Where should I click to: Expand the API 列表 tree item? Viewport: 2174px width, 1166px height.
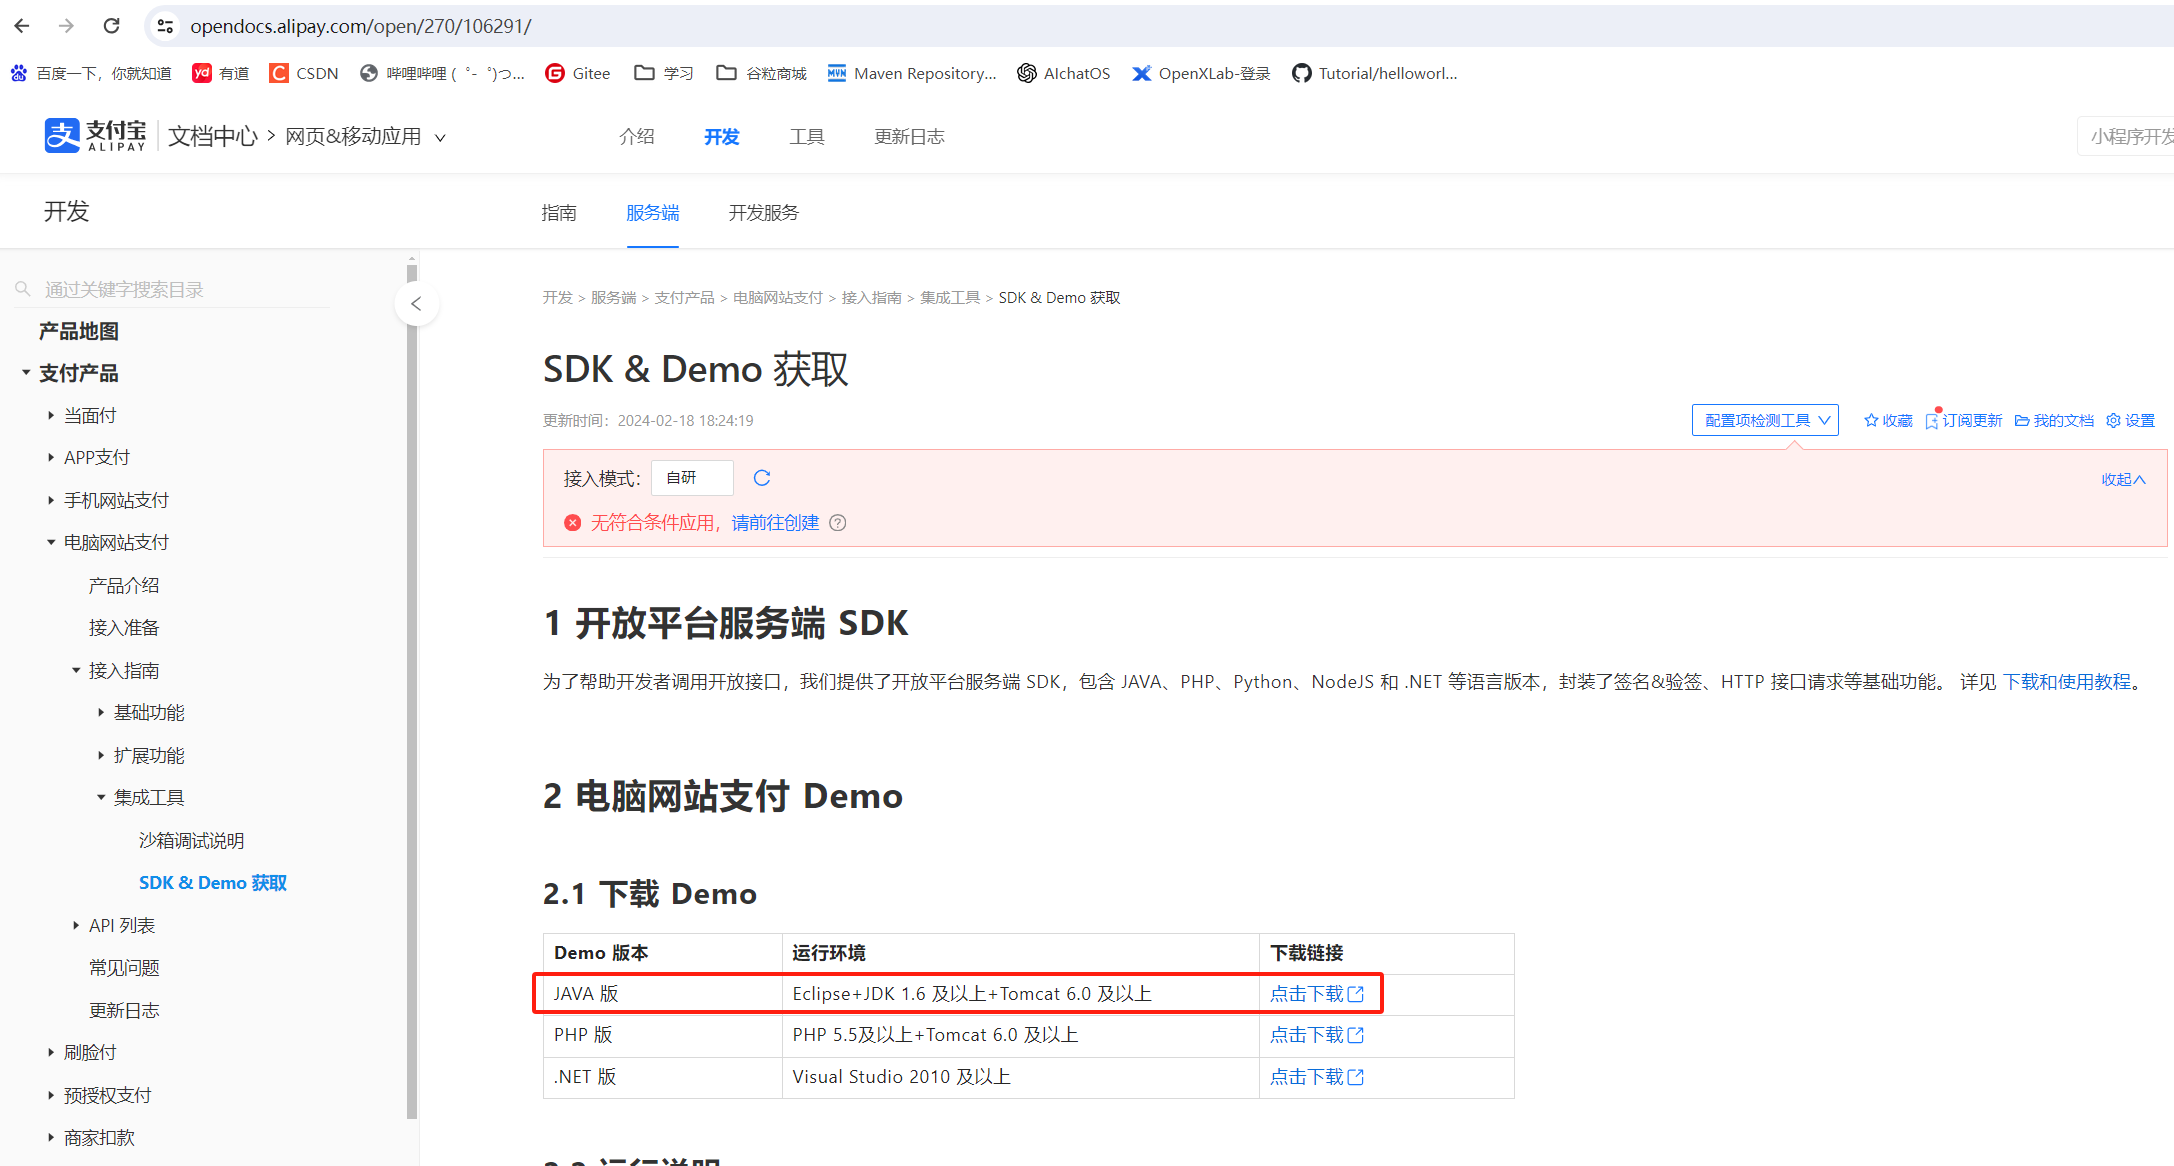[76, 926]
